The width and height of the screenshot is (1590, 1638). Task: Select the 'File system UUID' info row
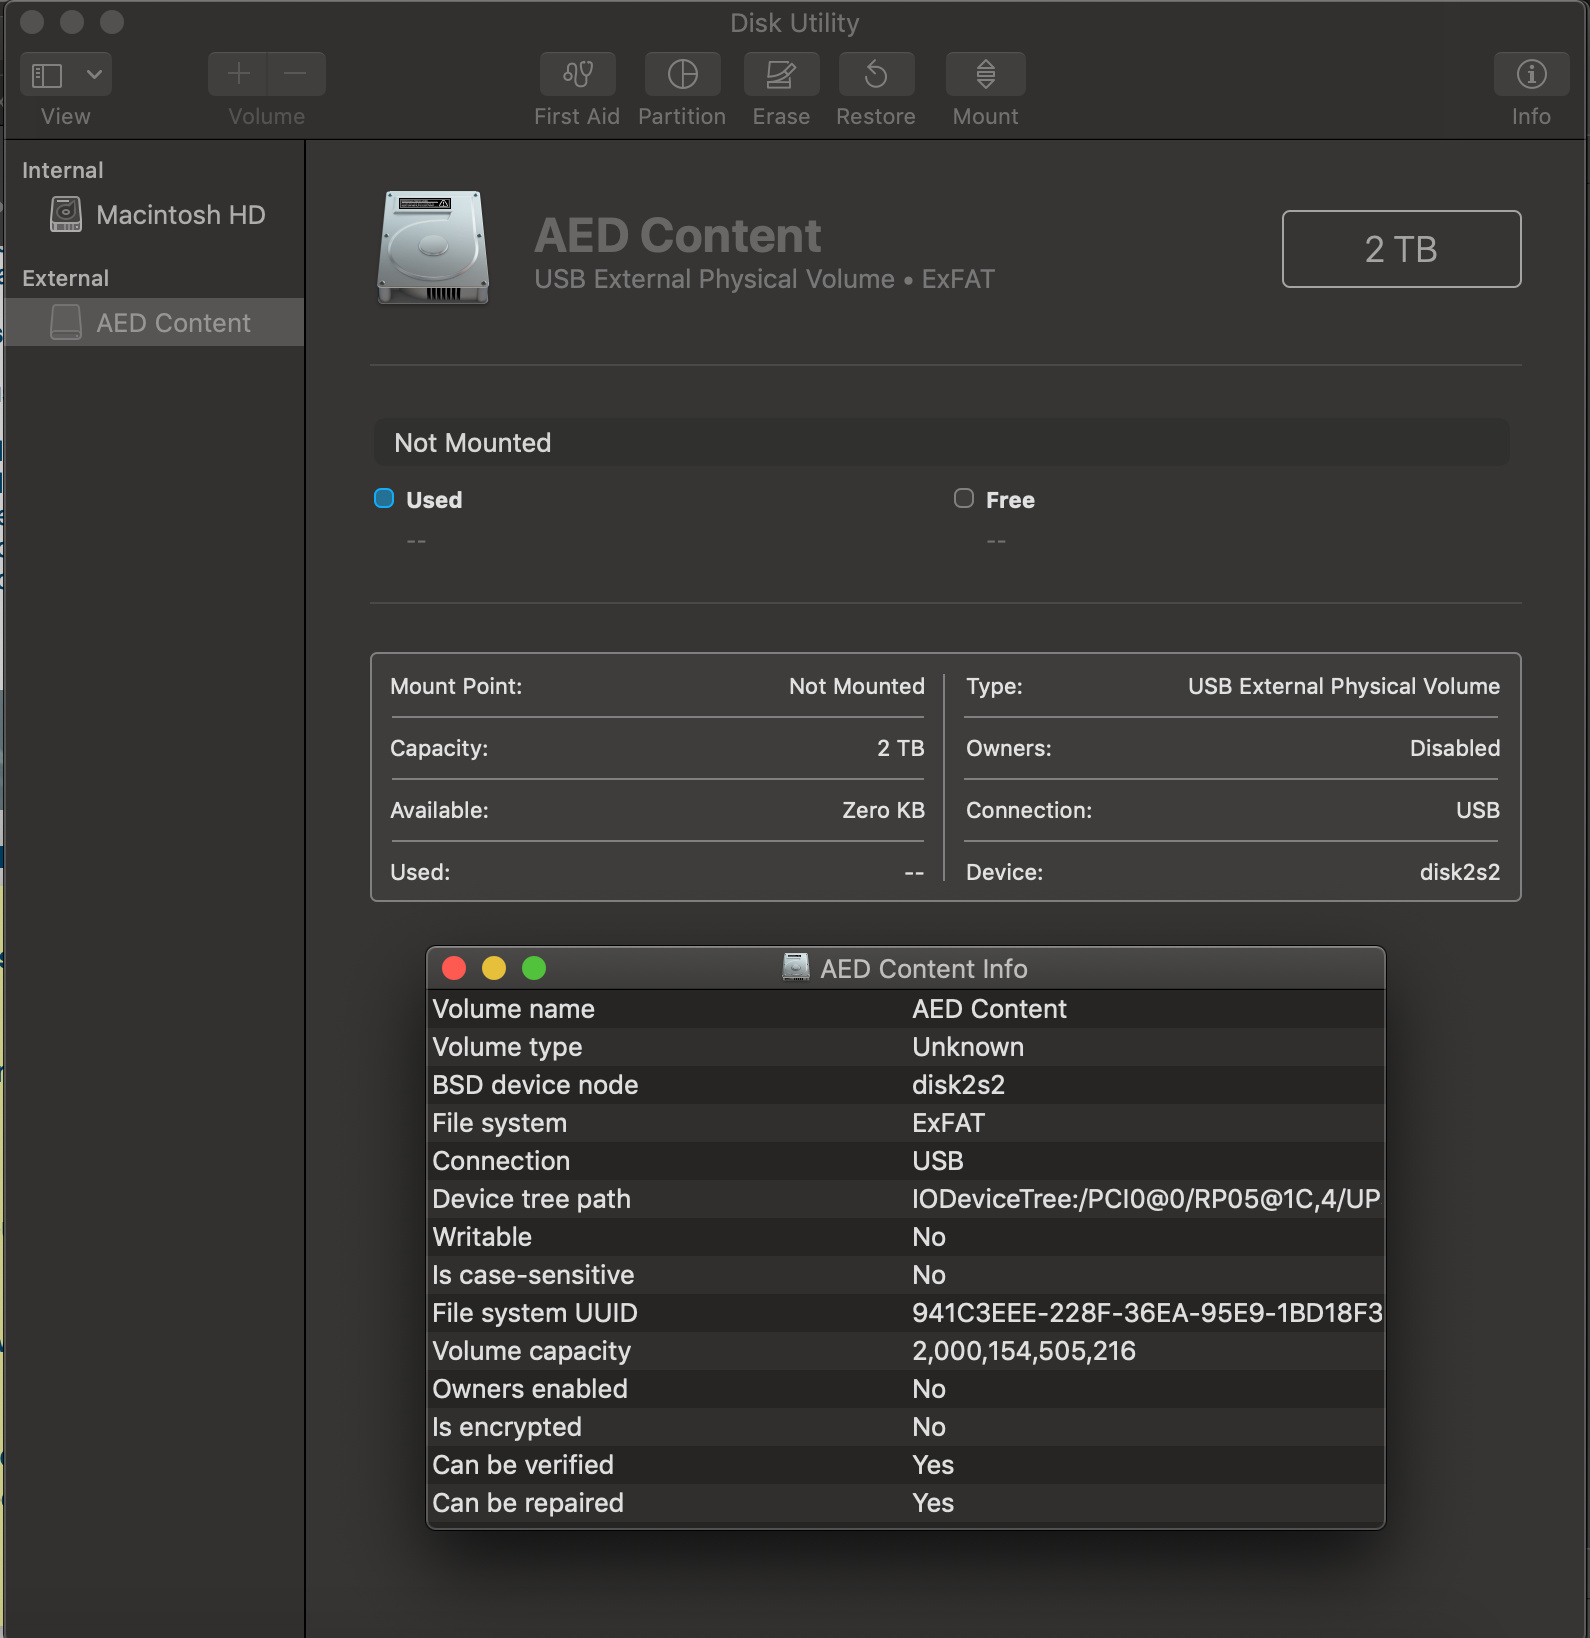coord(906,1313)
